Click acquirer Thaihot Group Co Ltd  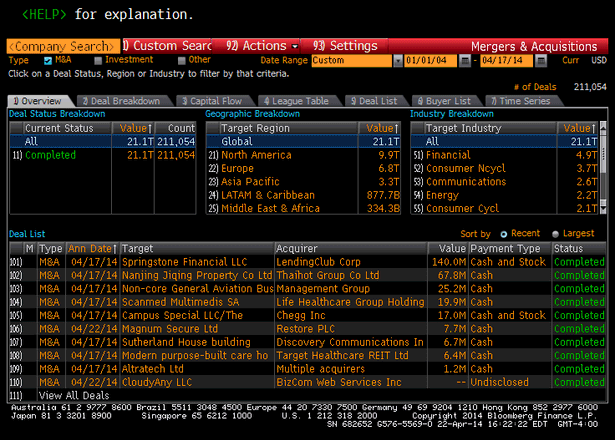click(328, 275)
